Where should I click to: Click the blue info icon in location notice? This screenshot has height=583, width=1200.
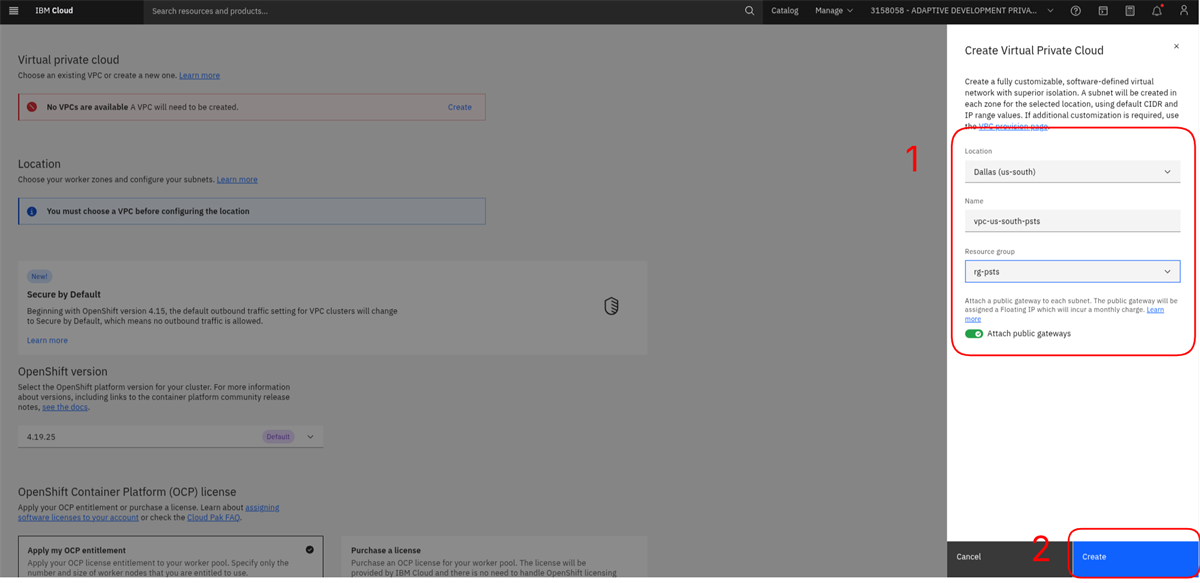click(32, 211)
